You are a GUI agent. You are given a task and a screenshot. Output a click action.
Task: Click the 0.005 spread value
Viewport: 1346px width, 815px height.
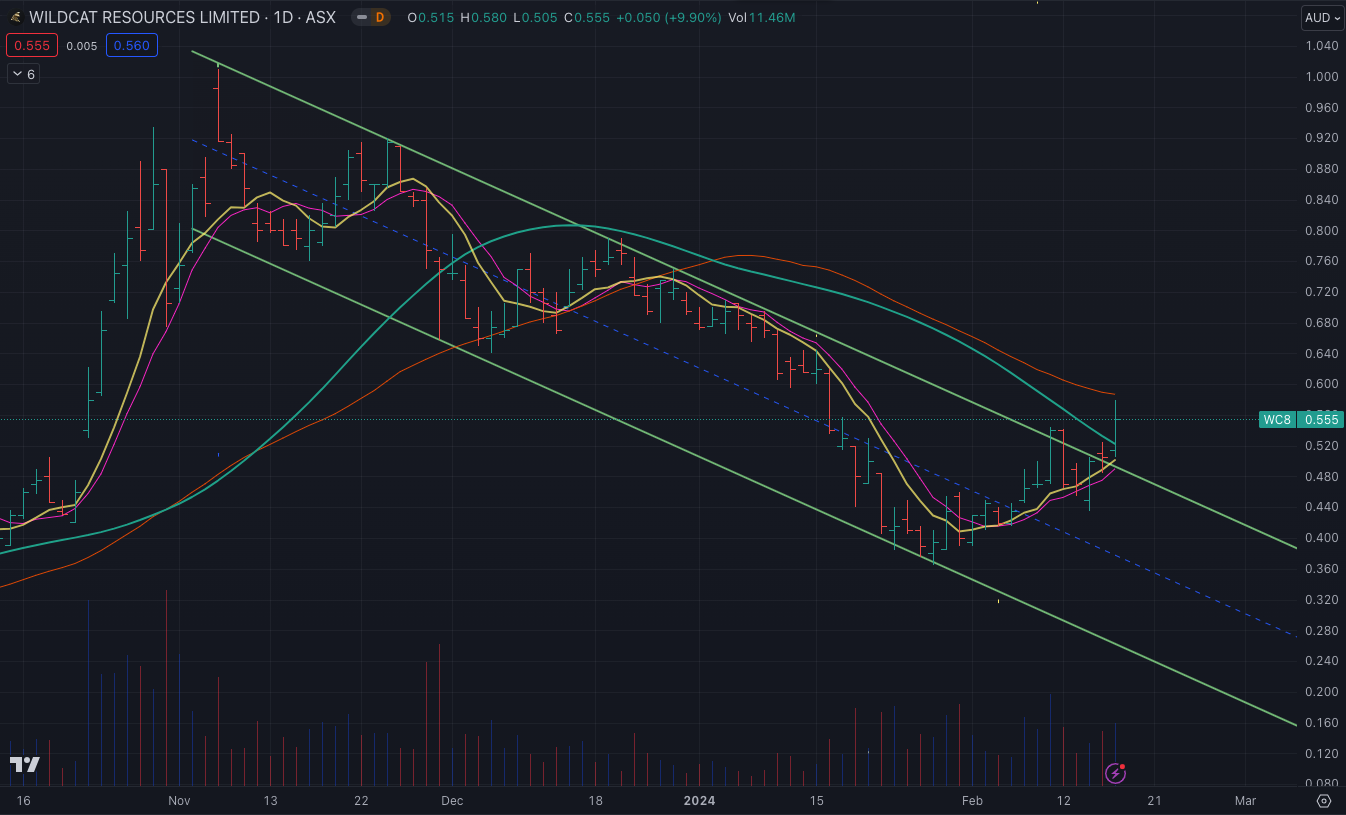click(x=82, y=45)
